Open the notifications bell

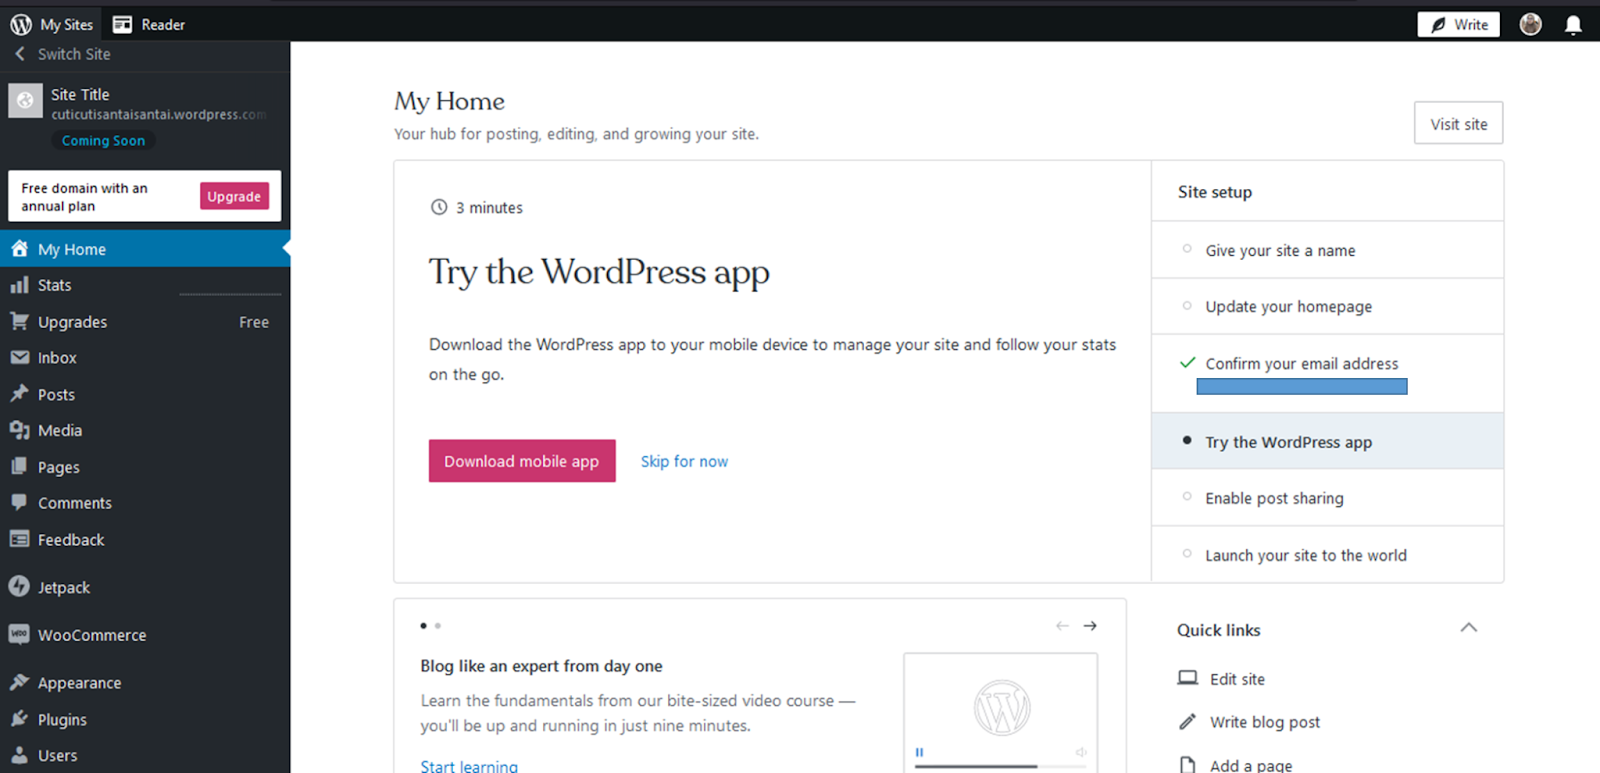(1573, 25)
